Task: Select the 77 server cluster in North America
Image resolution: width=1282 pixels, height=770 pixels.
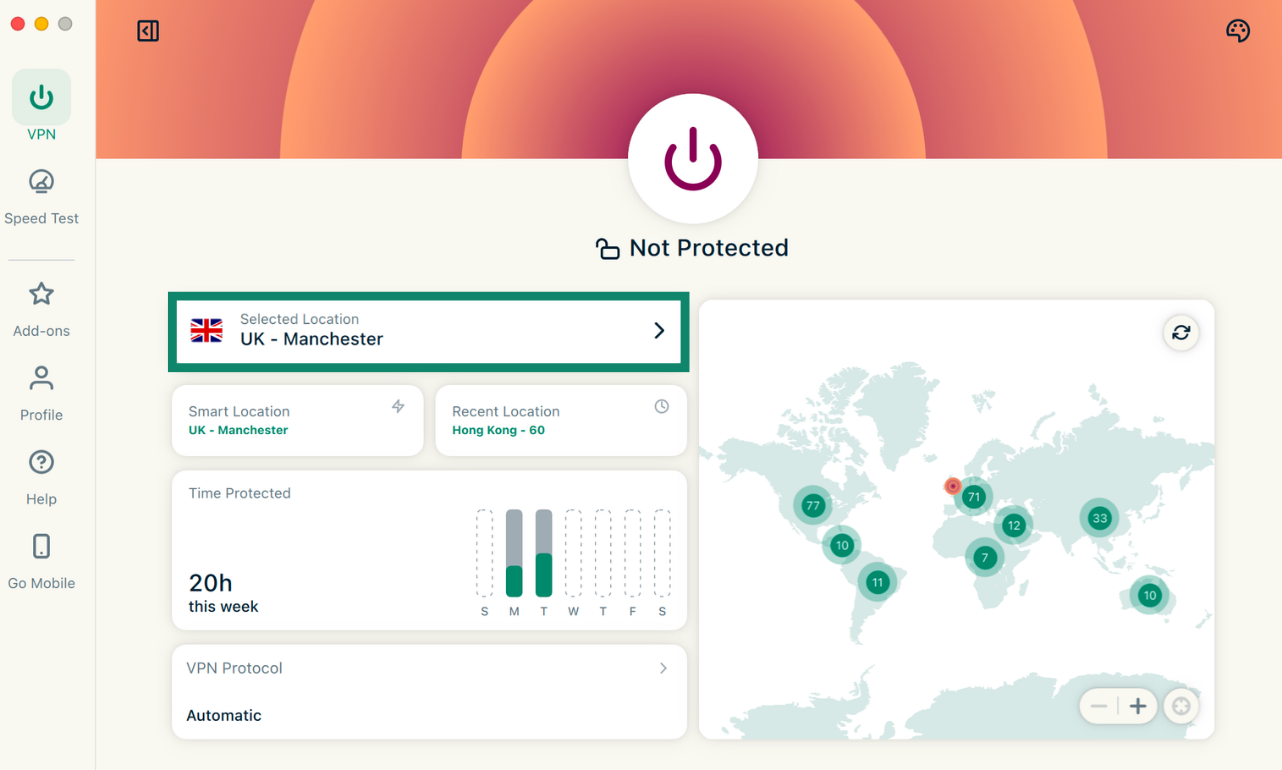Action: click(x=812, y=505)
